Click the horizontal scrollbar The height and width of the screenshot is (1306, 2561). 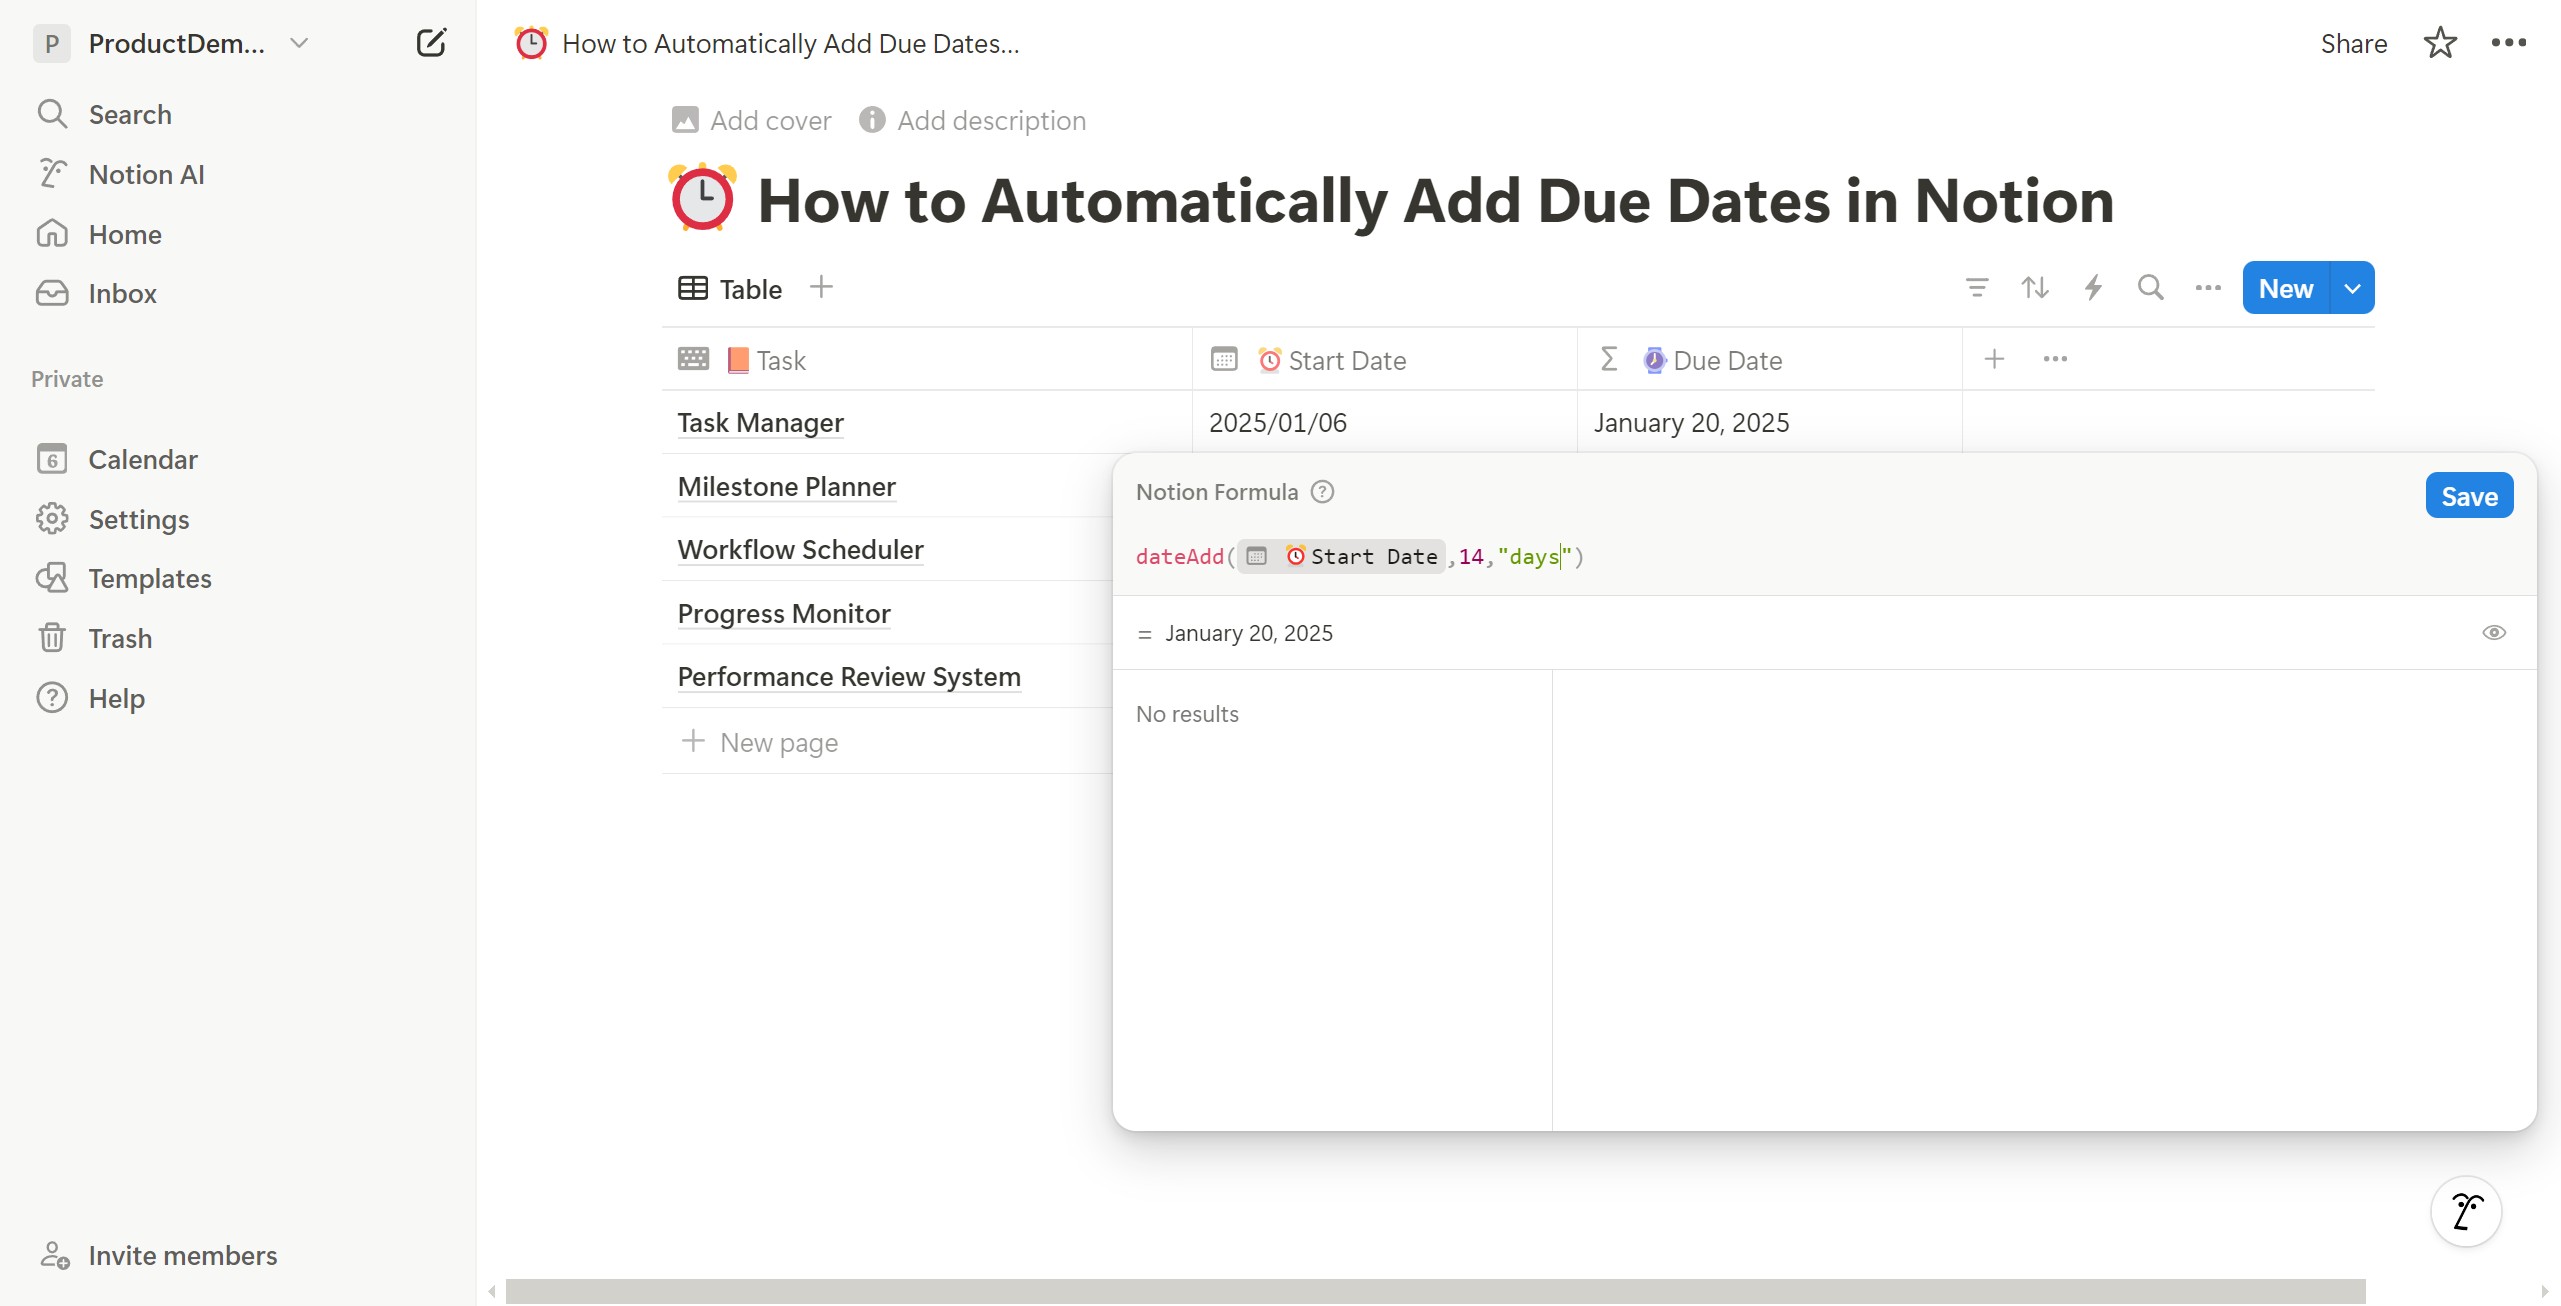(1435, 1291)
